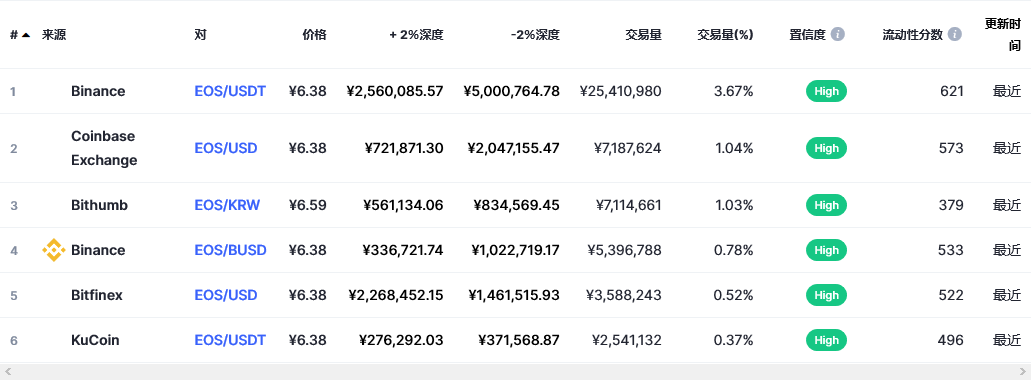1031x380 pixels.
Task: Click the right arrow of horizontal scrollbar
Action: coord(1022,372)
